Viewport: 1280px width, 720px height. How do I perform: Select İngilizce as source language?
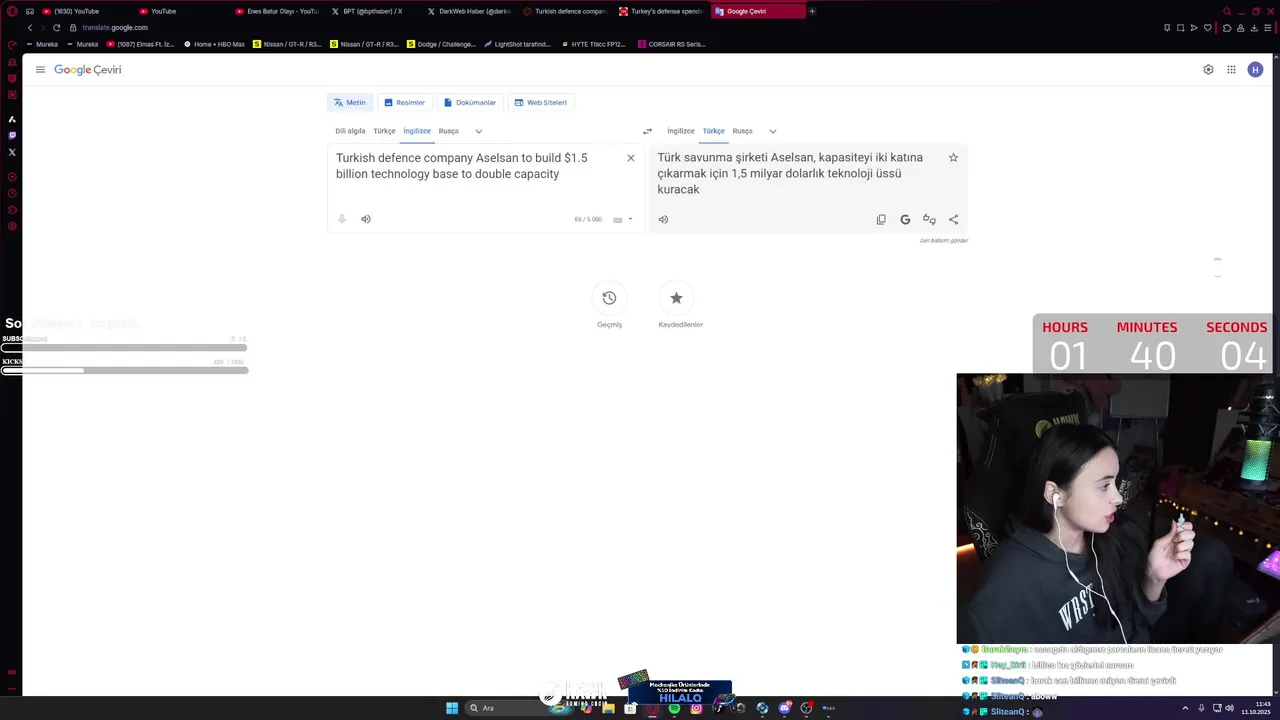coord(417,131)
